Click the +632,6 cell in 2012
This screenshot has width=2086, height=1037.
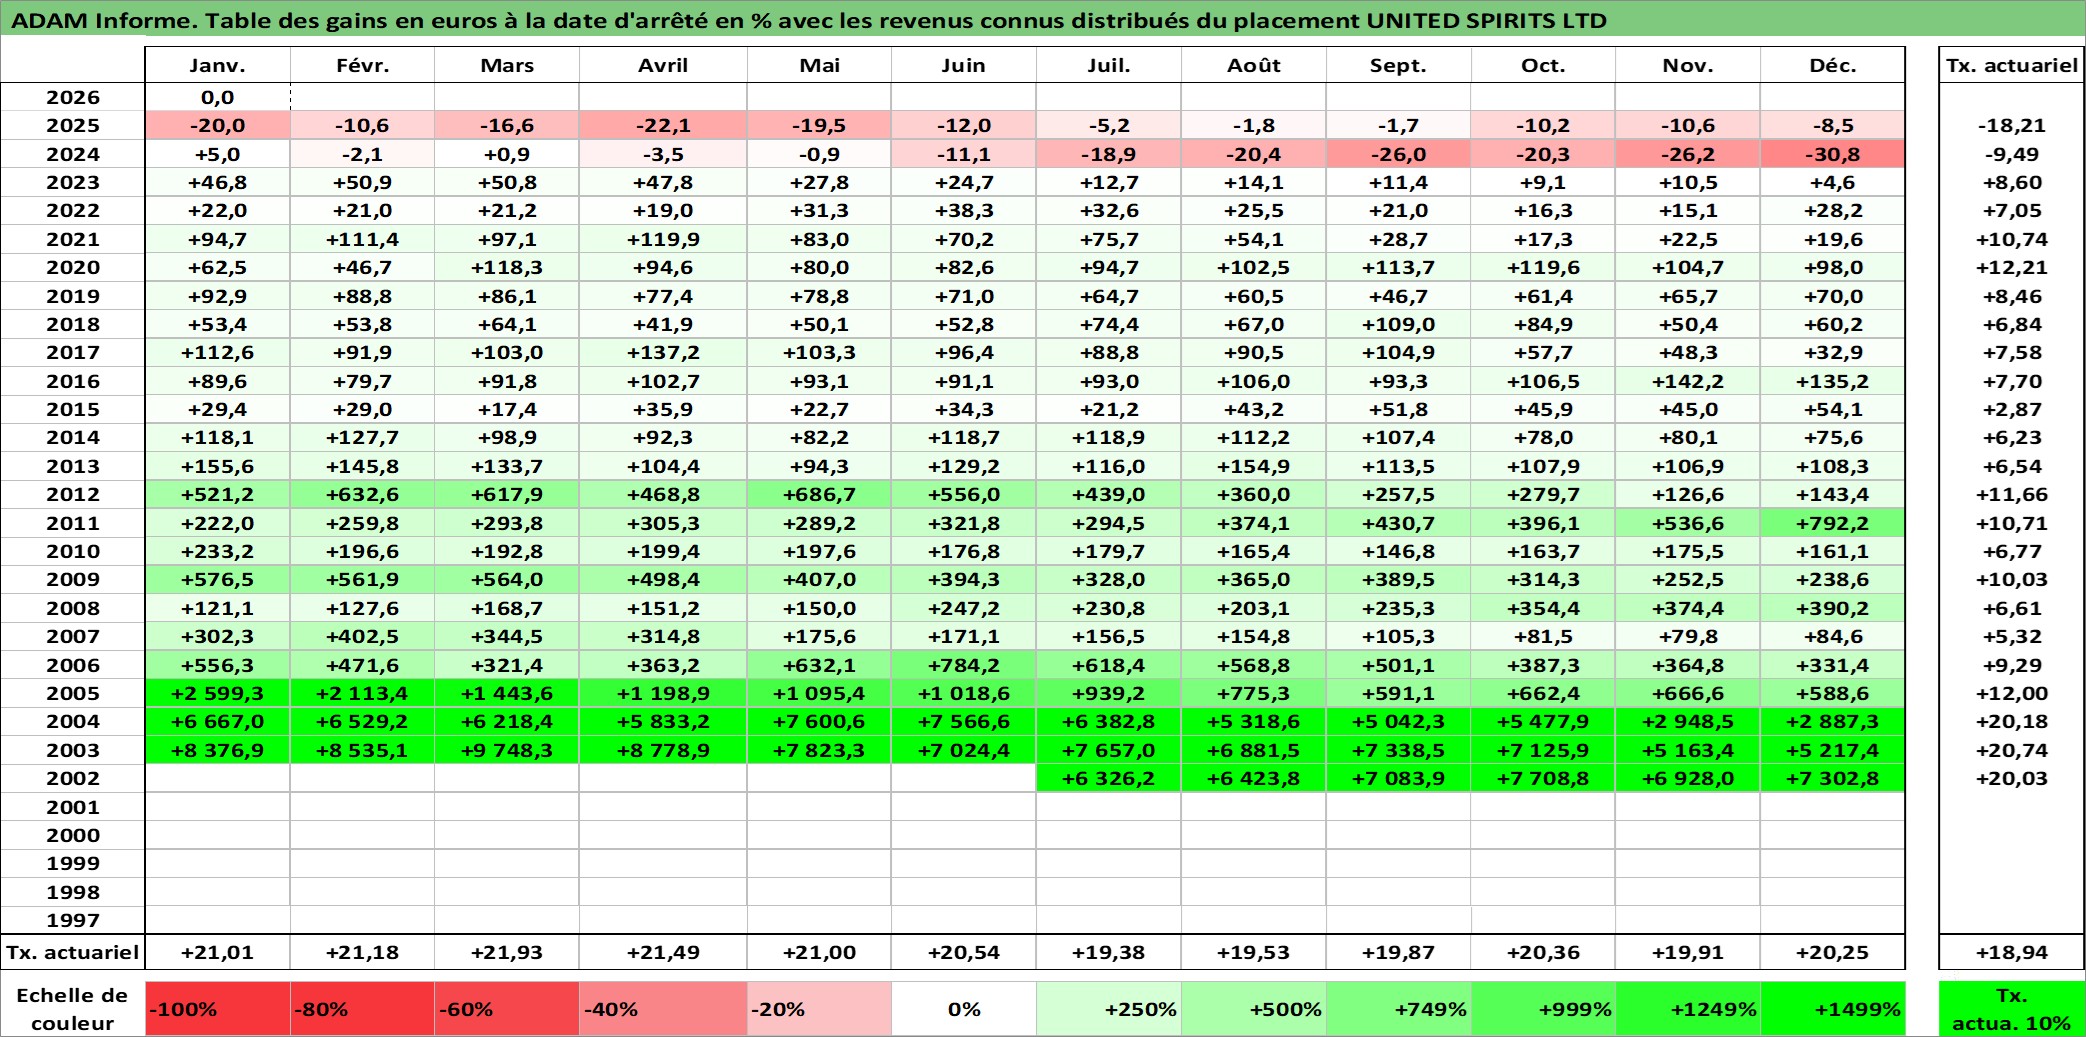point(362,494)
